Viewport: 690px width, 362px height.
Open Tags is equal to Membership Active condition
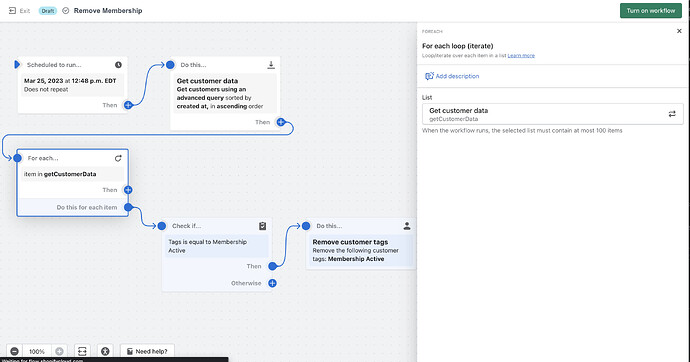(x=217, y=246)
